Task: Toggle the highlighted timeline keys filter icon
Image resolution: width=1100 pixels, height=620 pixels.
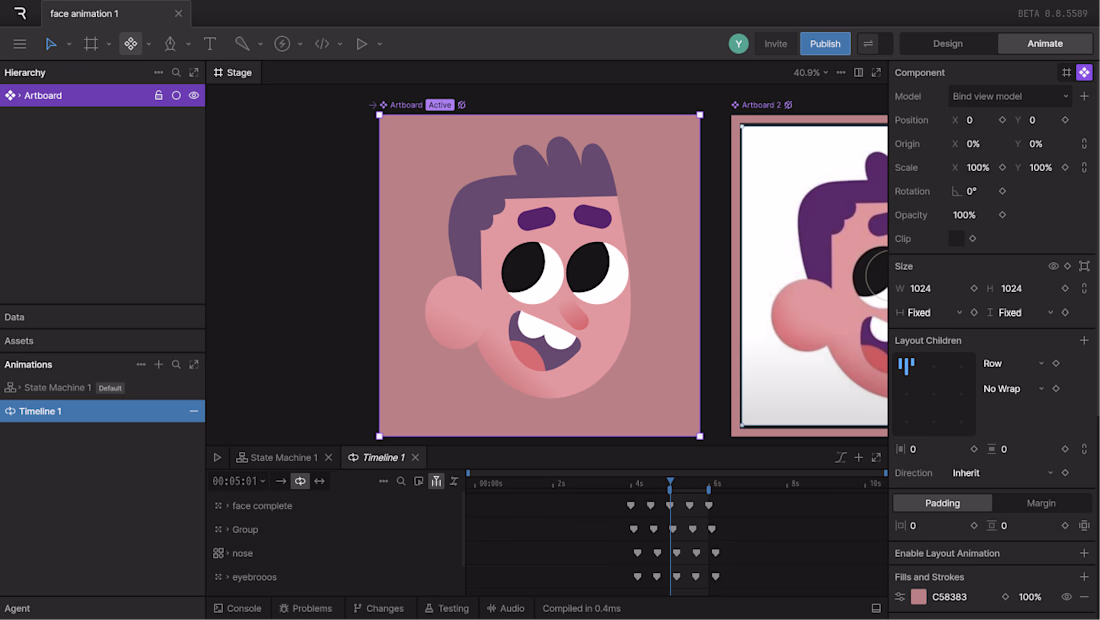Action: pyautogui.click(x=436, y=481)
